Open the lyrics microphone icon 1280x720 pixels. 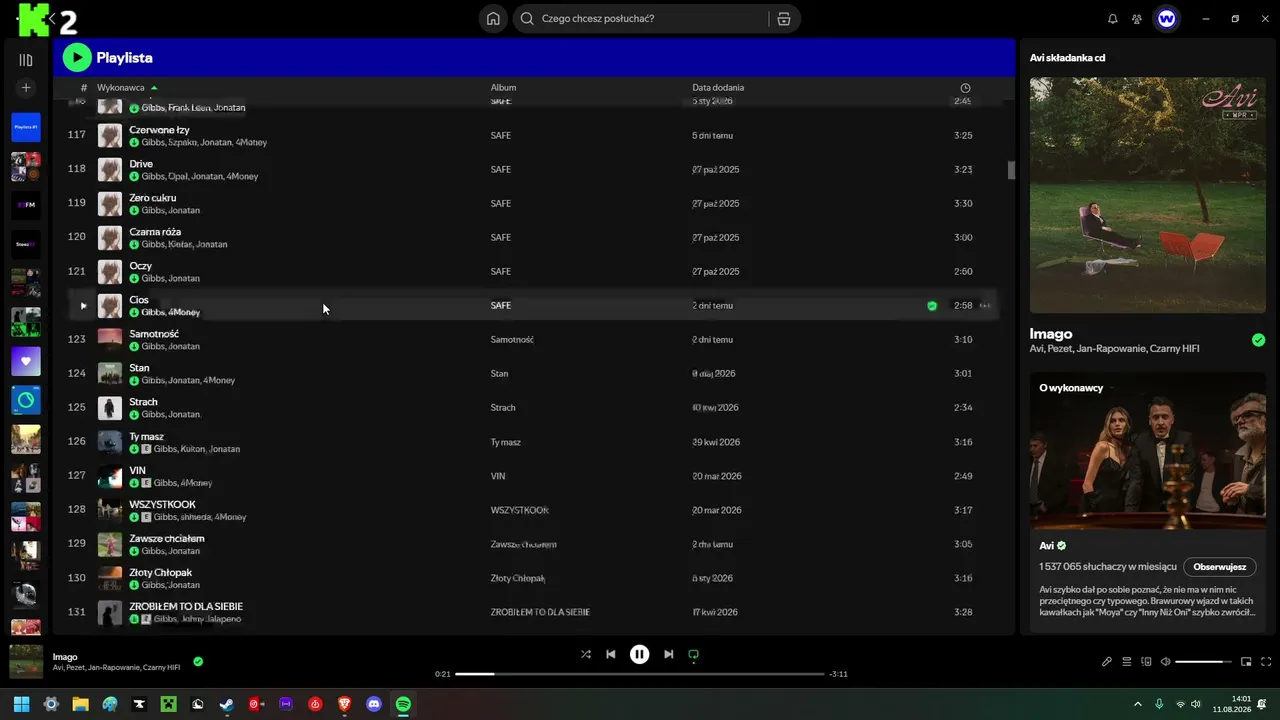point(1107,661)
